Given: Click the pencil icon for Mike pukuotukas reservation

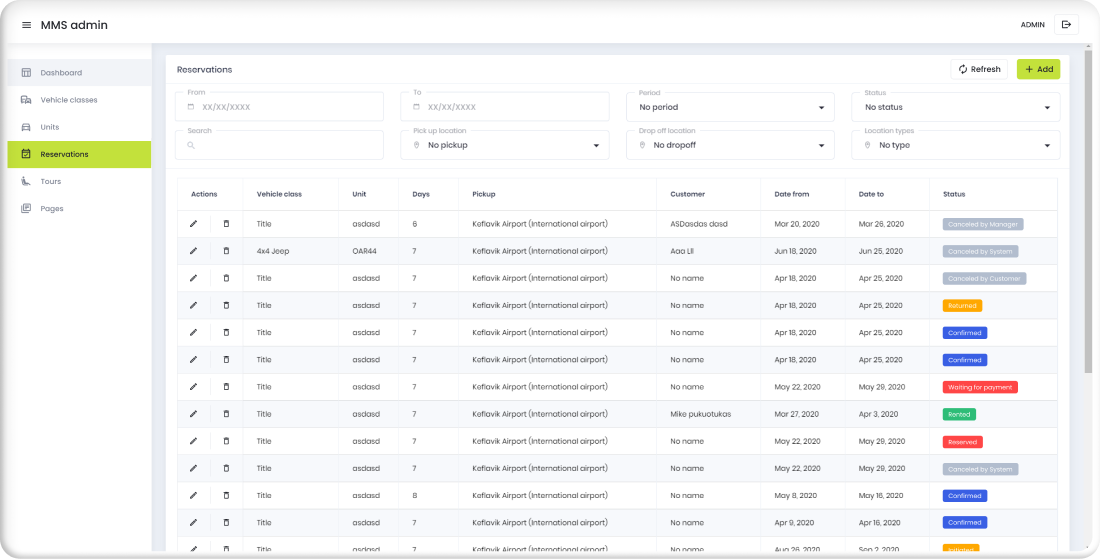Looking at the screenshot, I should pyautogui.click(x=194, y=414).
